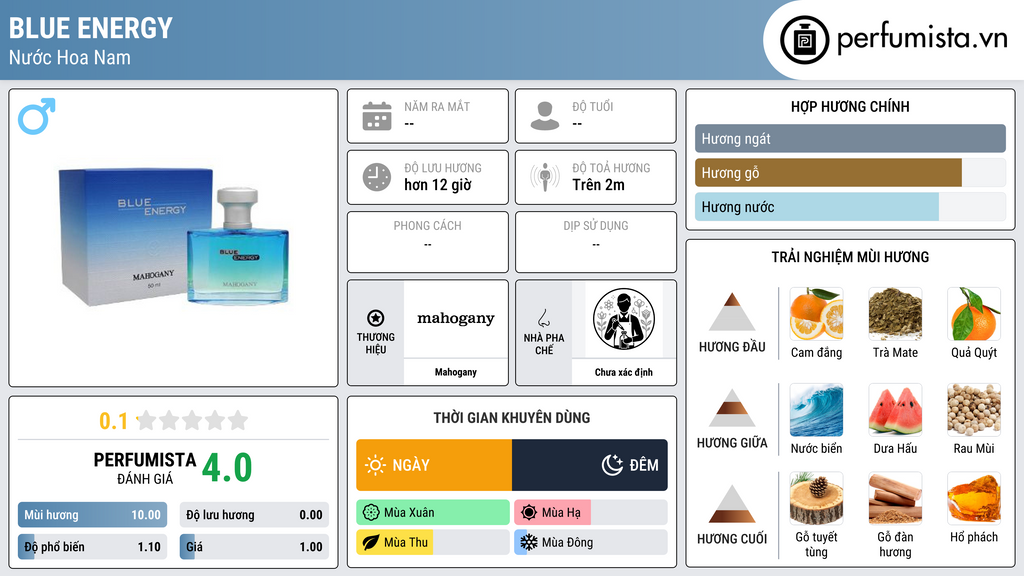Click the Nước Hoa Nam subtitle
1024x576 pixels.
[70, 57]
